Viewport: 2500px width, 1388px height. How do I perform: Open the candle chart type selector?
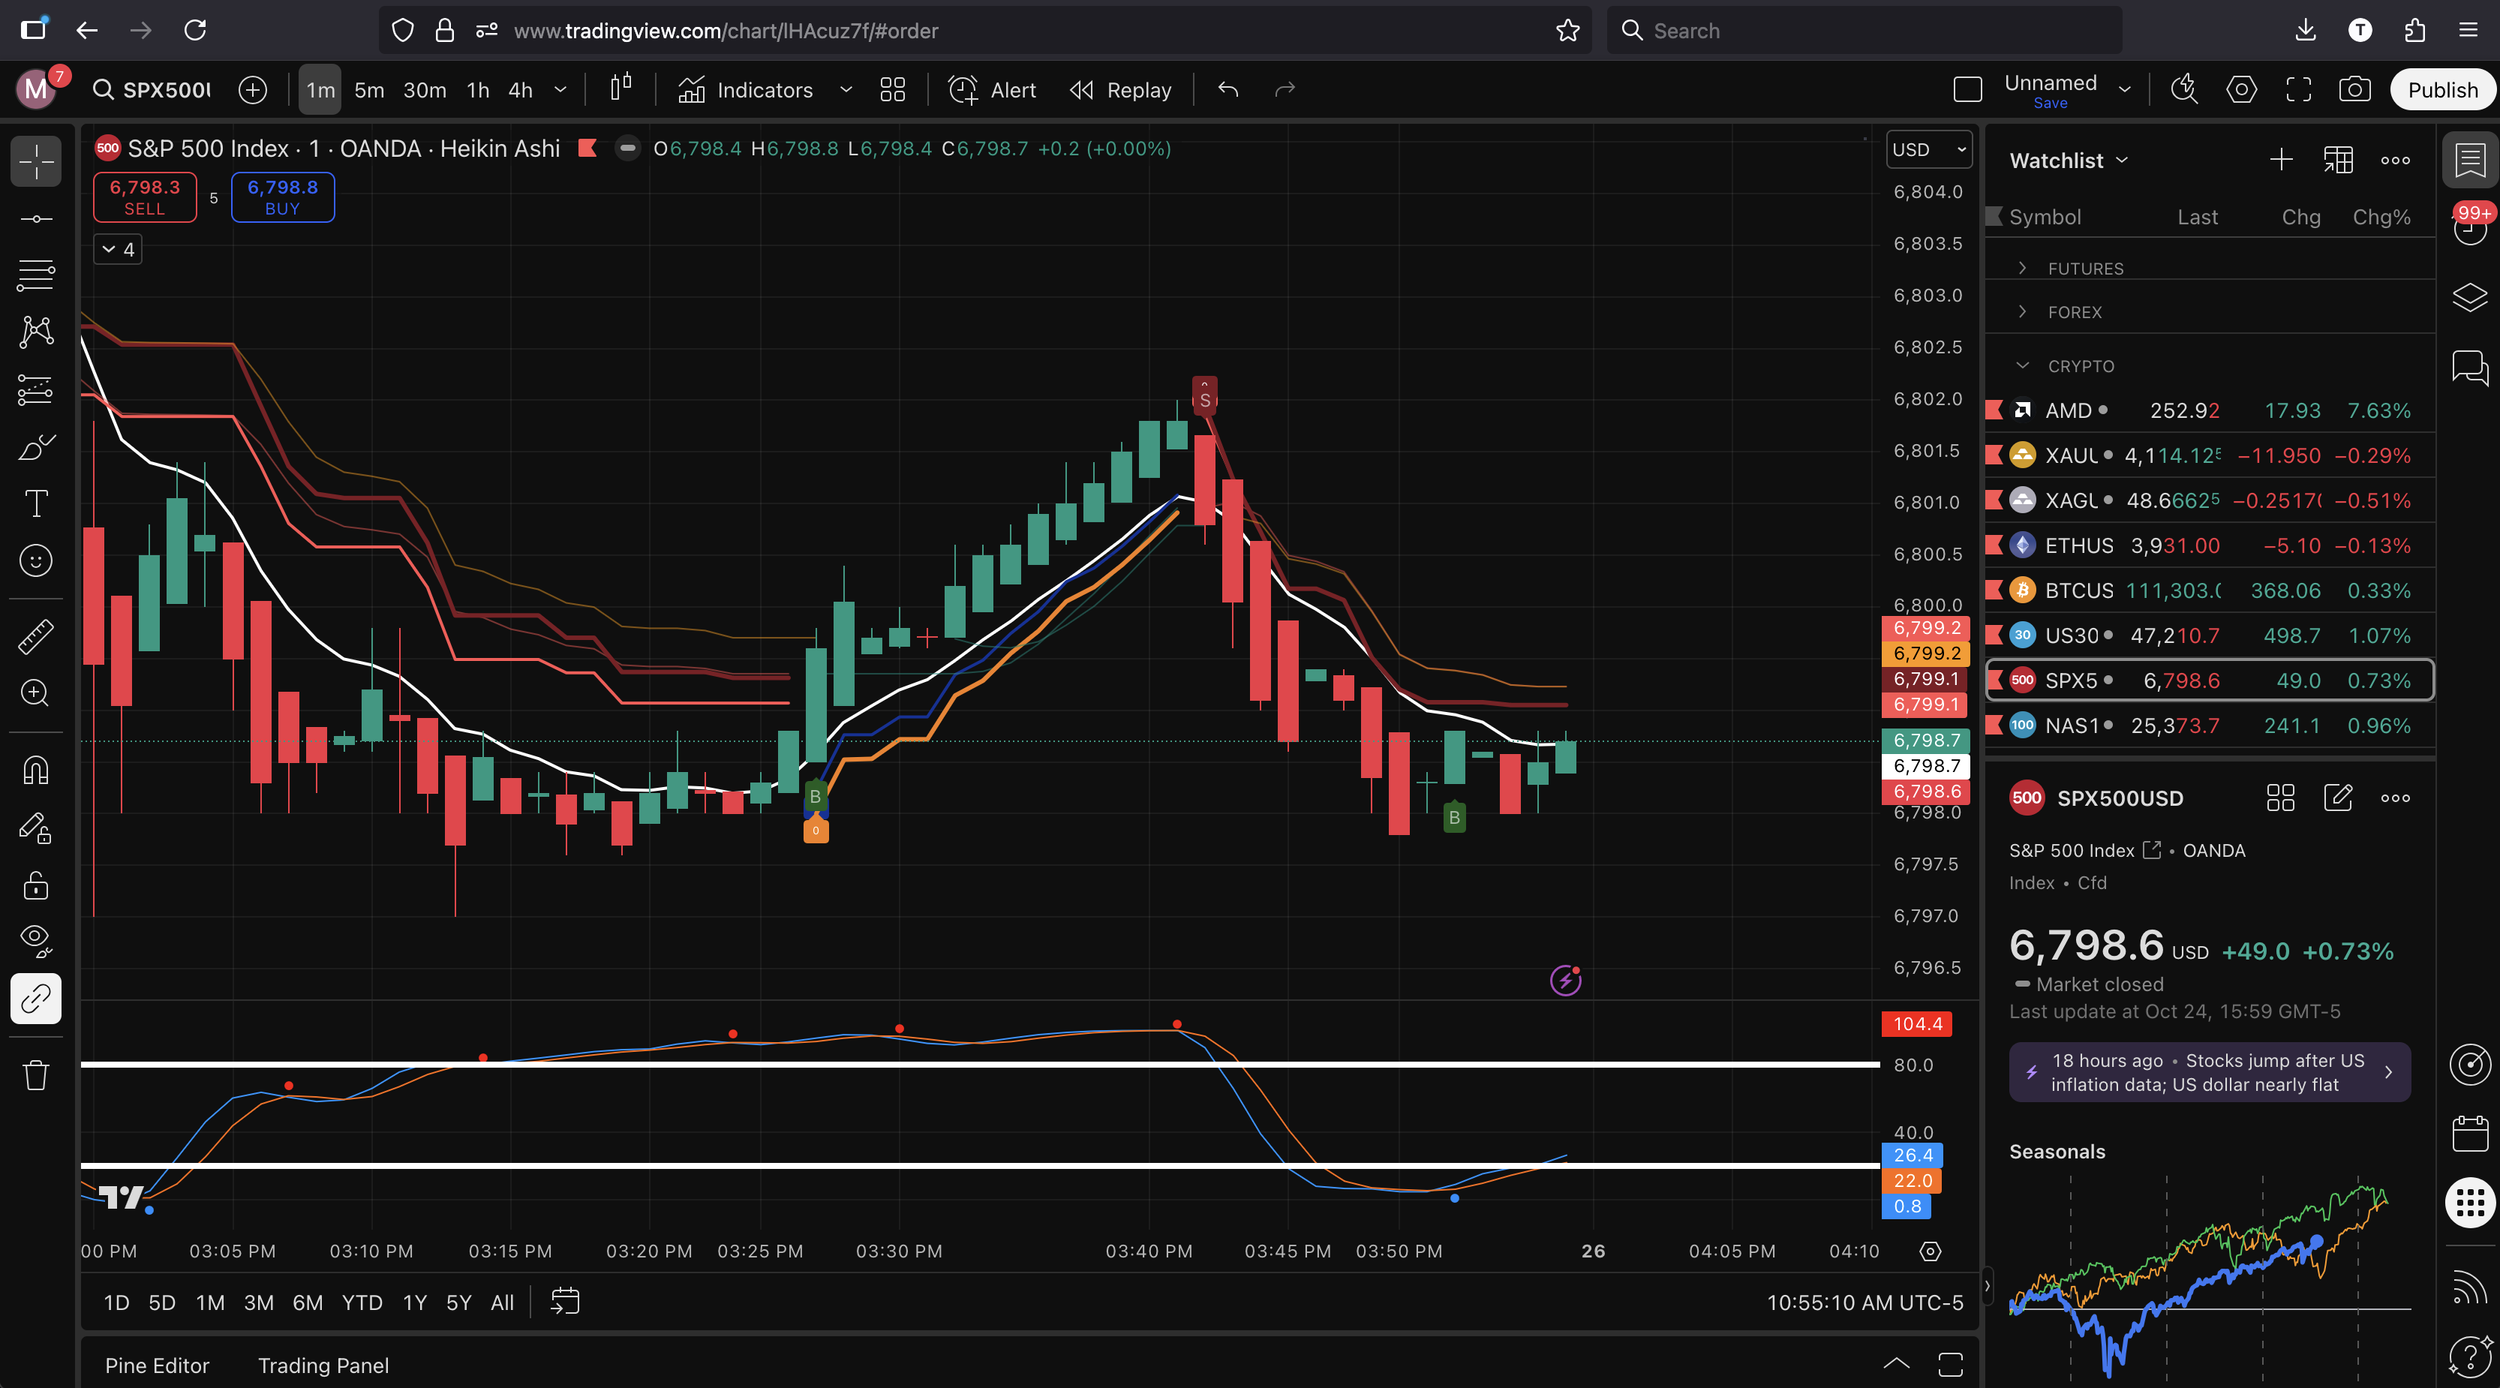tap(621, 89)
